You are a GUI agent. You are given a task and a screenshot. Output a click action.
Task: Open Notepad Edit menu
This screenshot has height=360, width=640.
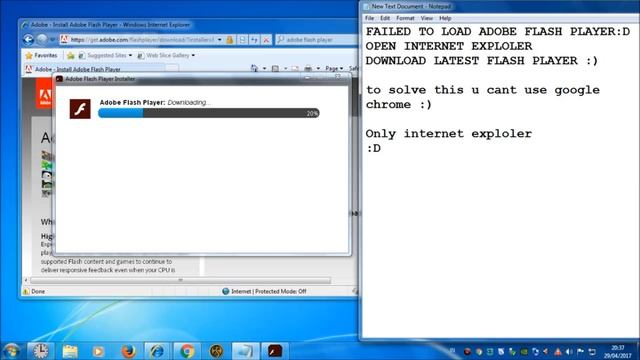[x=385, y=18]
